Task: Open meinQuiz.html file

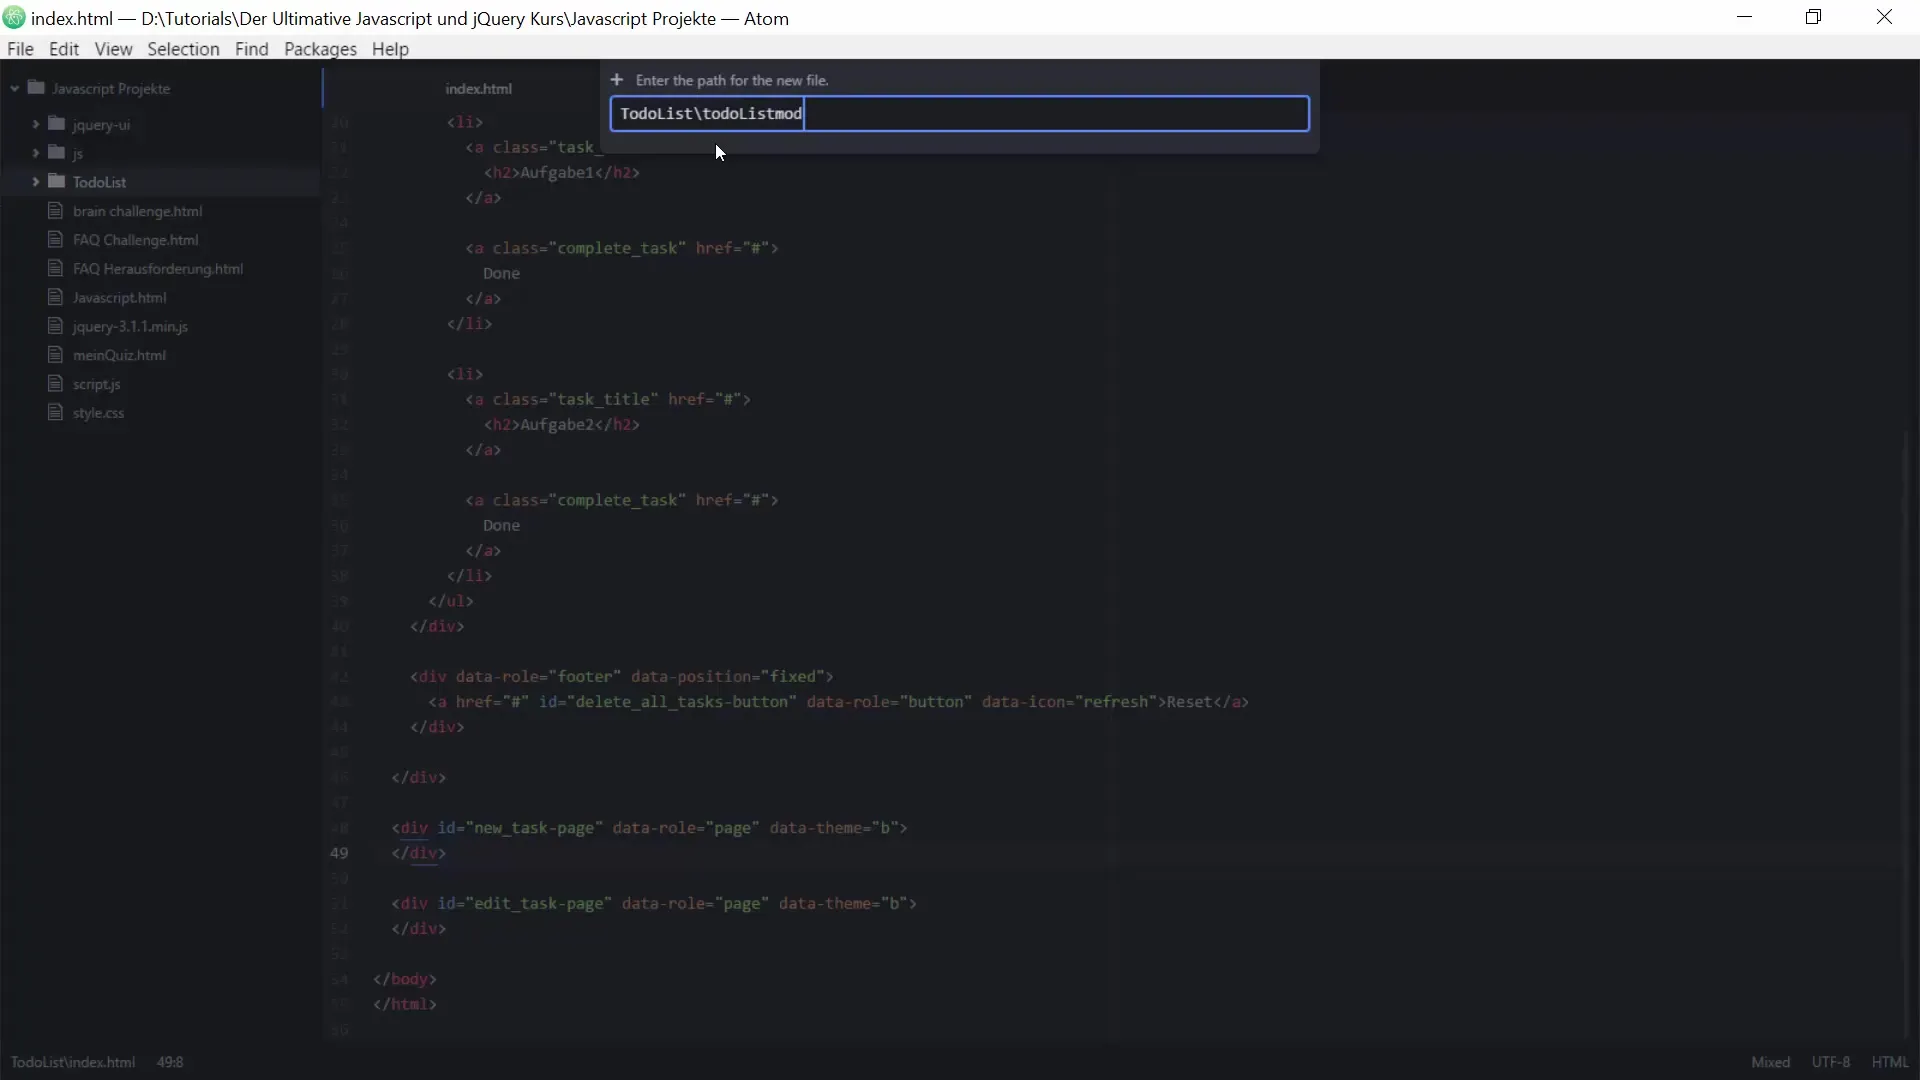Action: (x=119, y=355)
